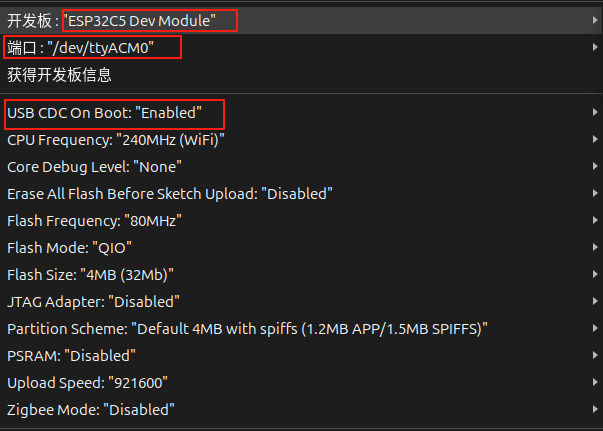
Task: Select the JTAG Adapter menu entry
Action: pos(93,301)
